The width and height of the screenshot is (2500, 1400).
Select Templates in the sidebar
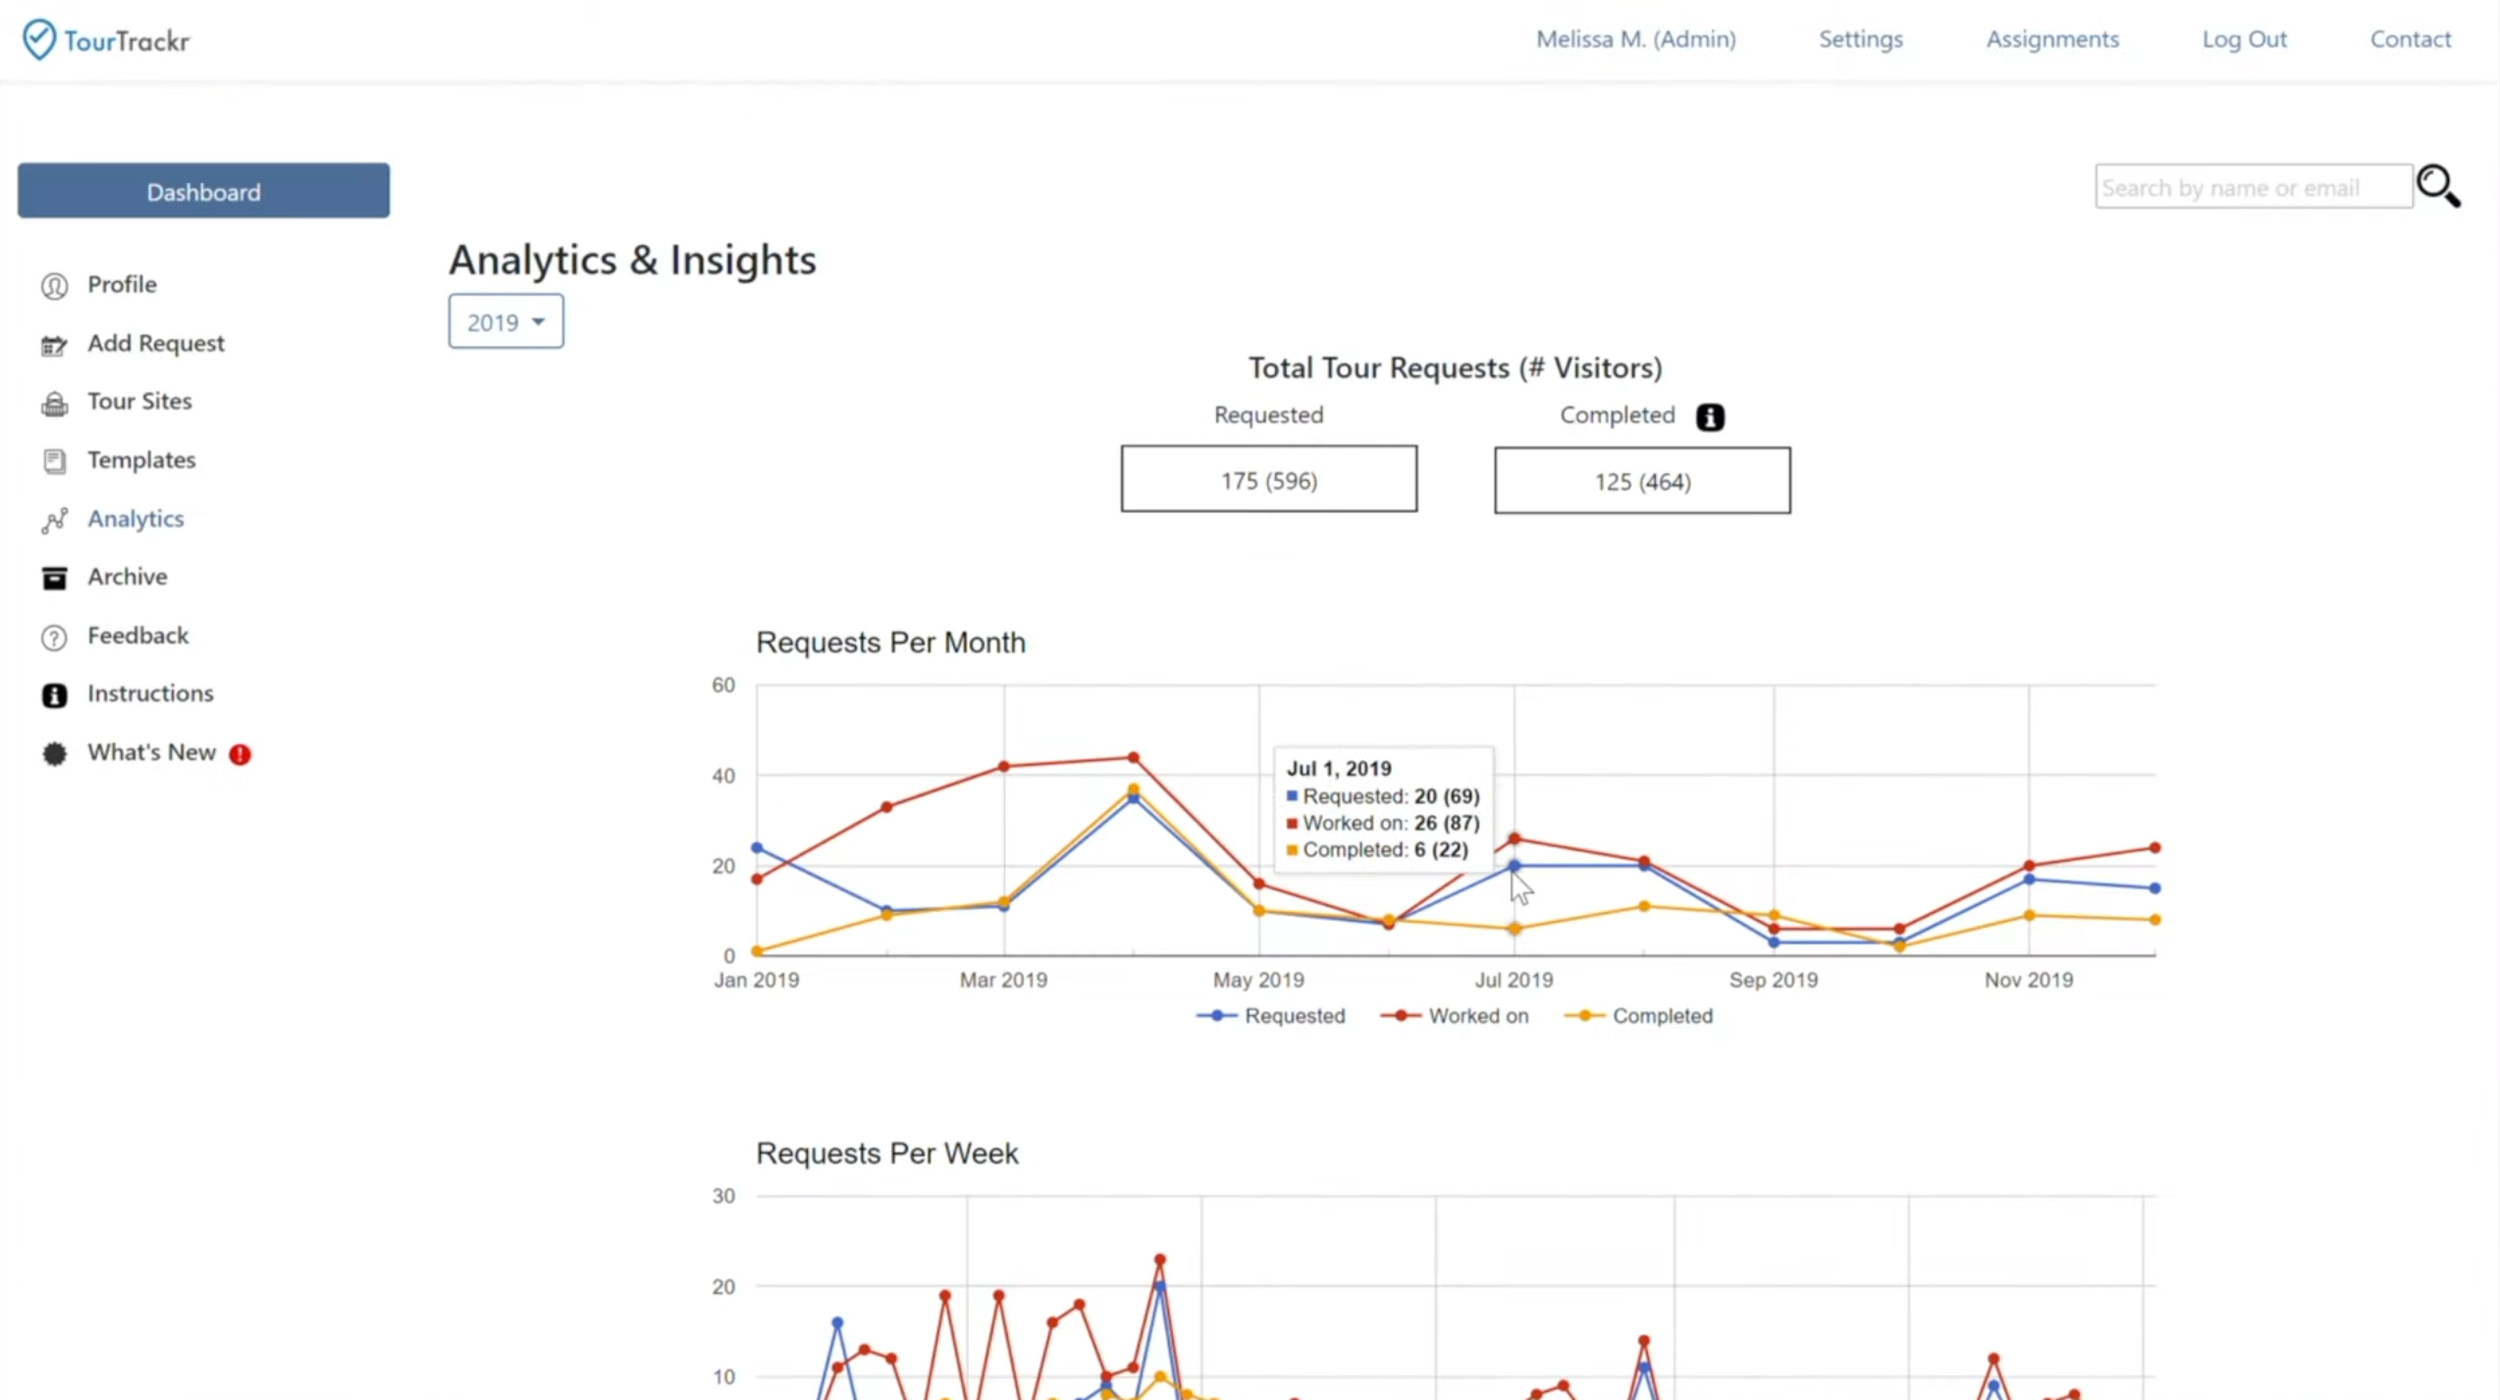point(142,460)
